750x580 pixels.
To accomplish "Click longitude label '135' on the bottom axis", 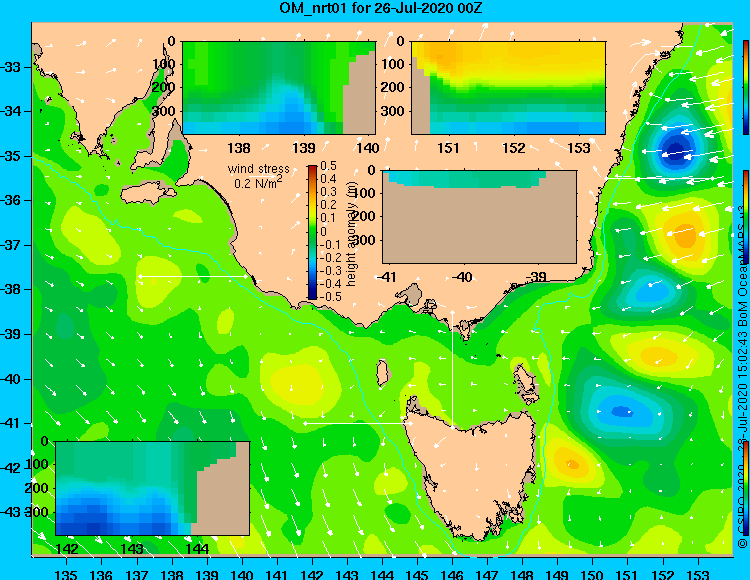I will click(x=66, y=574).
